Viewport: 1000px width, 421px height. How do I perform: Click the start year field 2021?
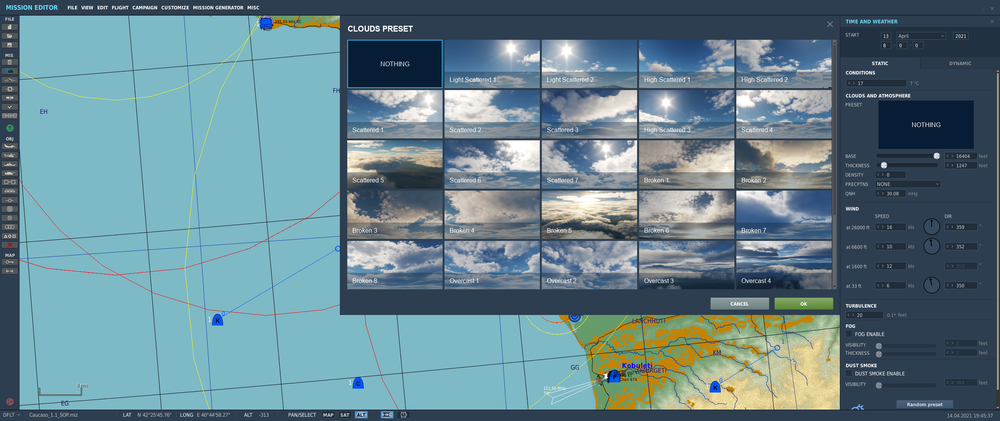[962, 36]
